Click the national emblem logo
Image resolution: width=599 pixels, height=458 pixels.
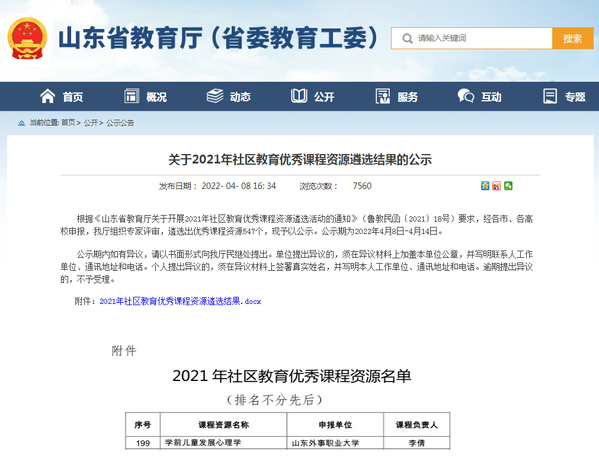pos(27,38)
